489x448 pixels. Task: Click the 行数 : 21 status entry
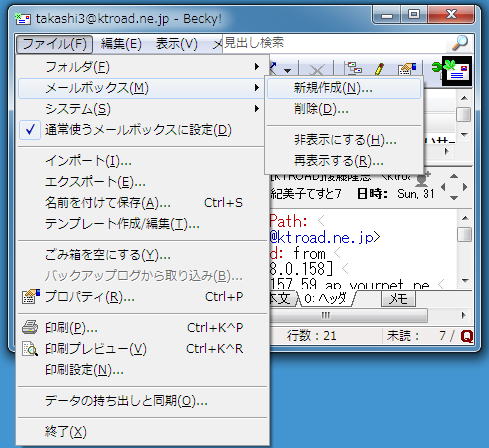point(312,336)
